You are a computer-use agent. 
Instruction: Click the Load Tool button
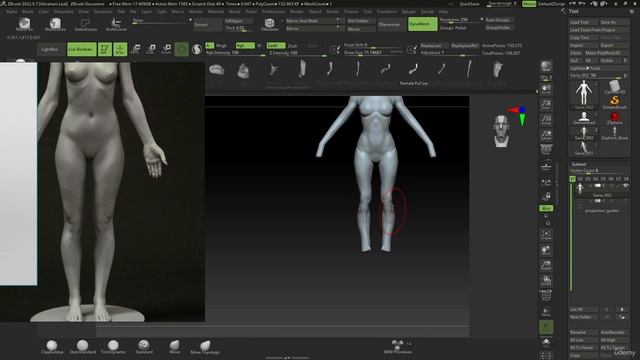pos(583,22)
